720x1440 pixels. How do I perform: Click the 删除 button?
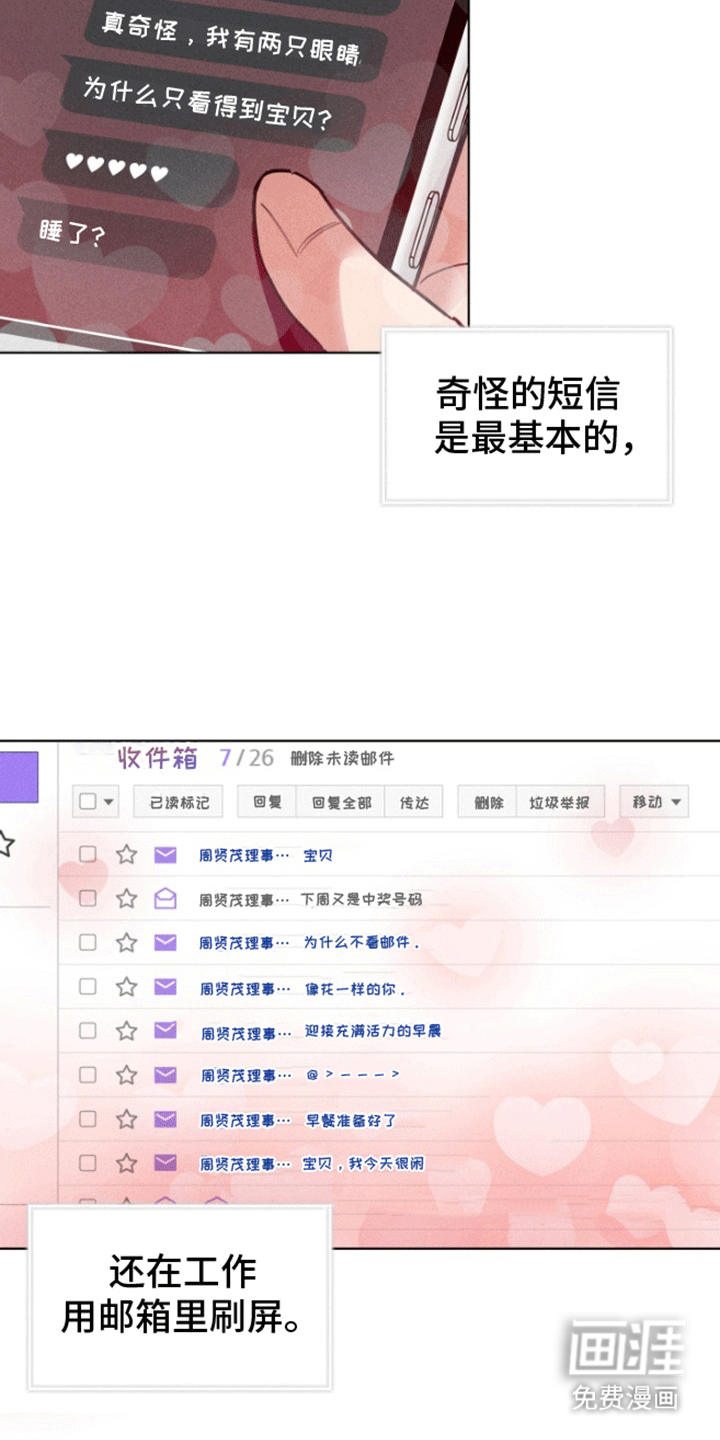click(488, 802)
